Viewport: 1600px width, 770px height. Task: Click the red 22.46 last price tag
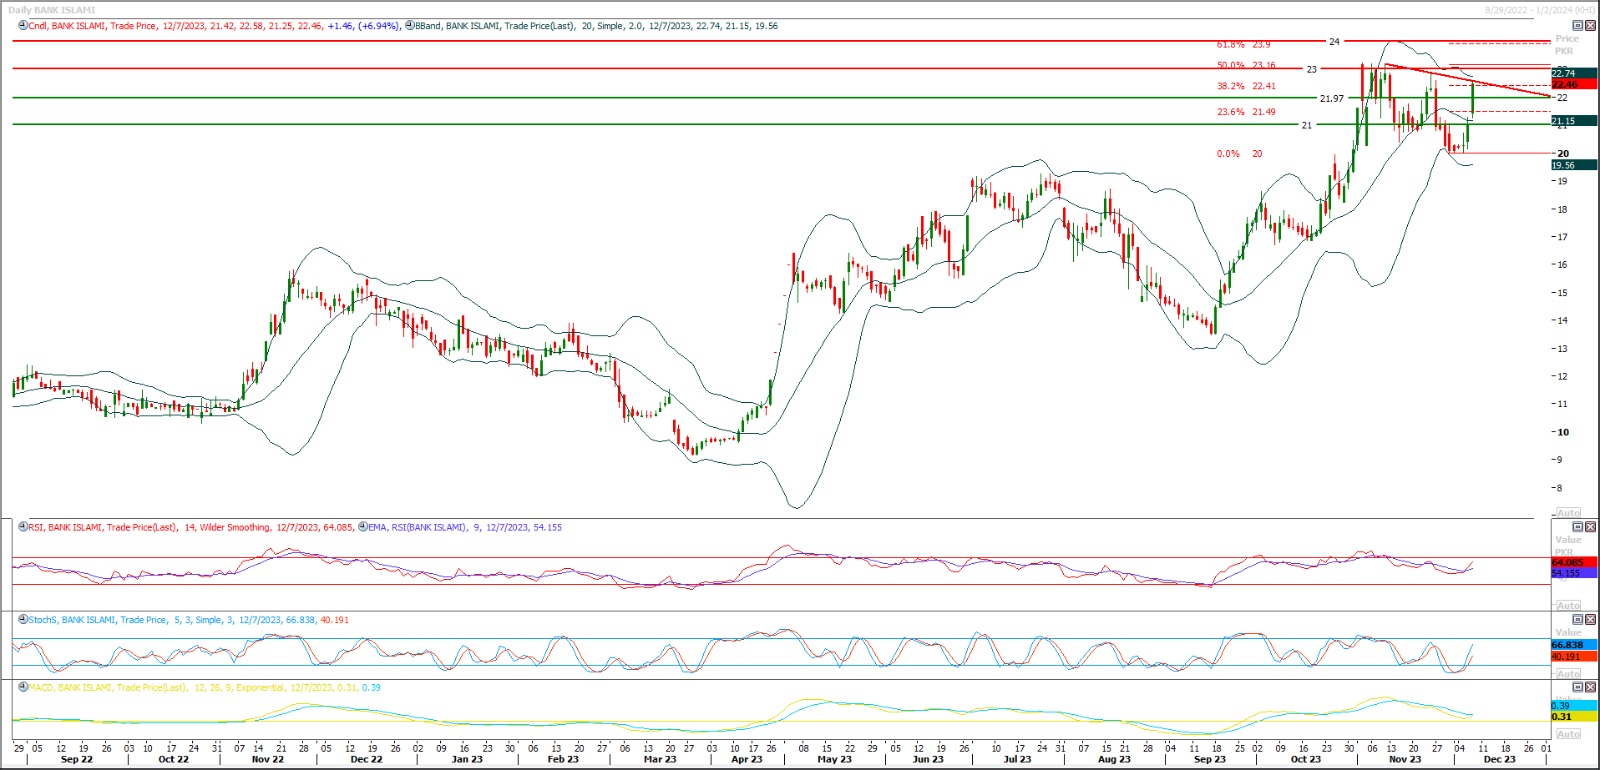(1574, 84)
